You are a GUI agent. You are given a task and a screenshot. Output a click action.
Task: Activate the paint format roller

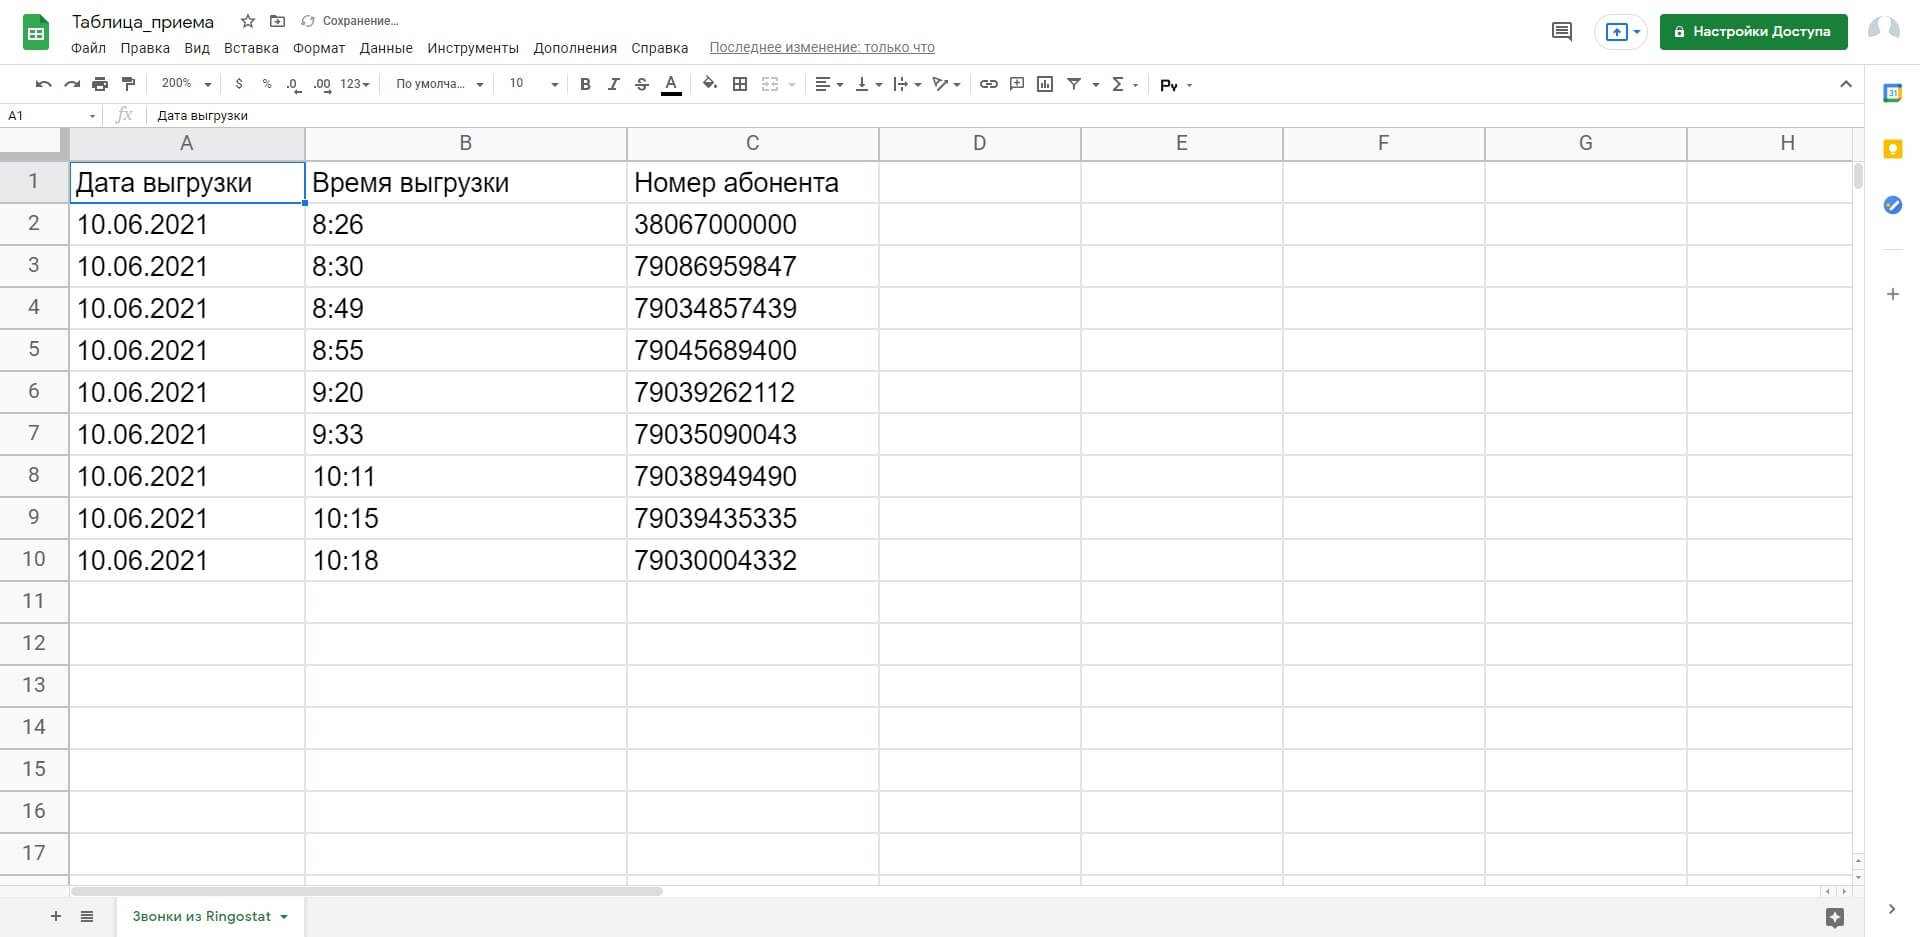128,84
